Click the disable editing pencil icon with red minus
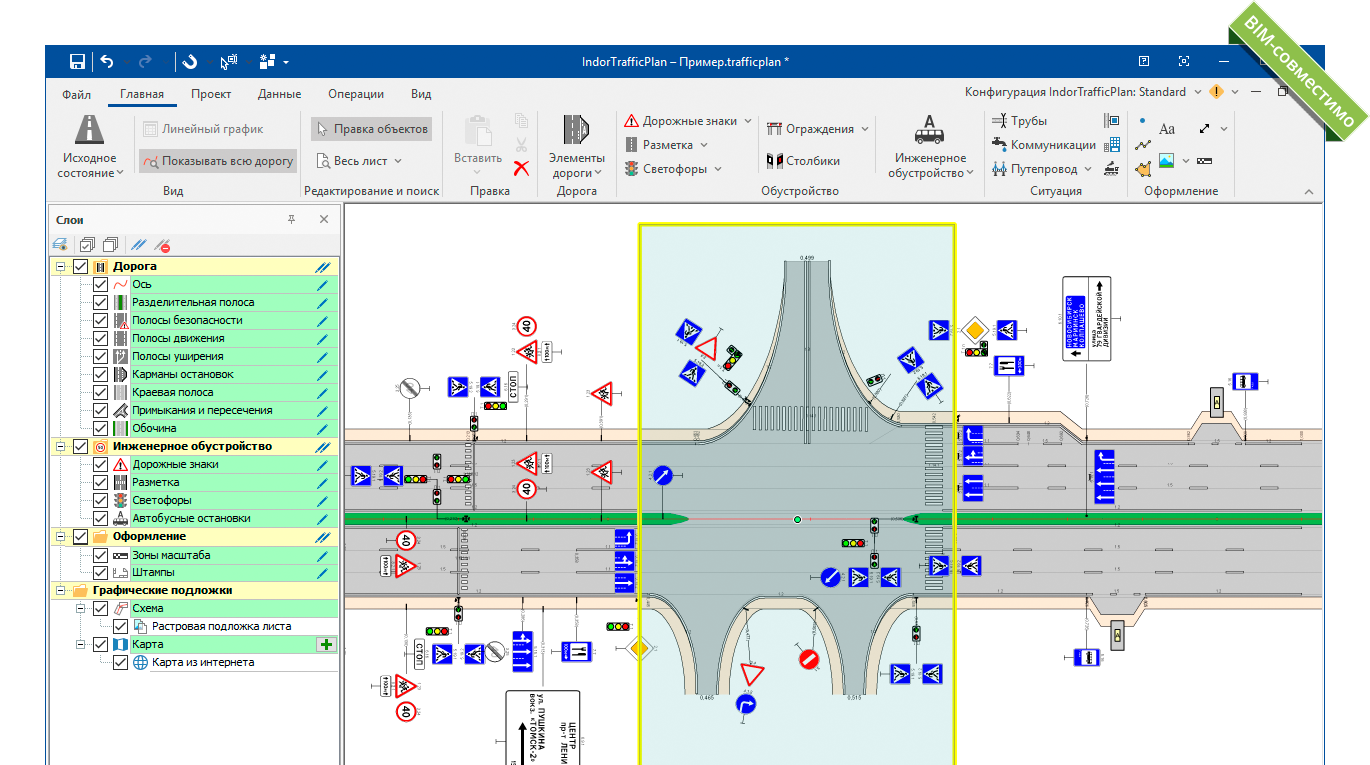Image resolution: width=1370 pixels, height=765 pixels. [164, 244]
